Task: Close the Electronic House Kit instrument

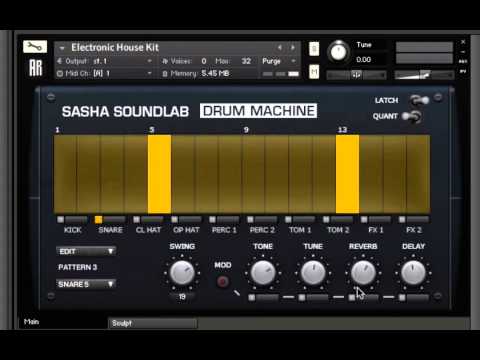Action: pos(463,42)
